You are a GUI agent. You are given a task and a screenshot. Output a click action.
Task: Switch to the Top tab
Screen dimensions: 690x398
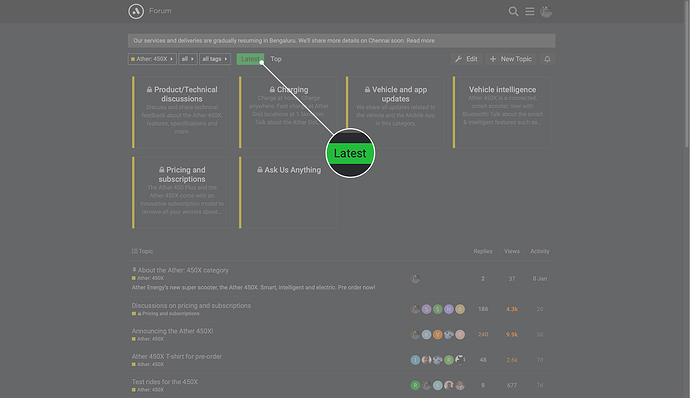pyautogui.click(x=276, y=59)
